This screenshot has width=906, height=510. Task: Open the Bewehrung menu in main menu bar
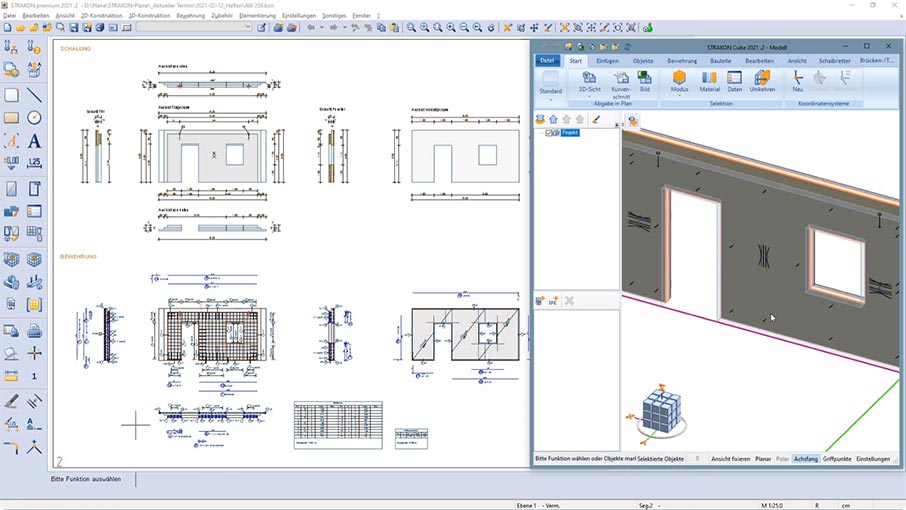pyautogui.click(x=190, y=16)
